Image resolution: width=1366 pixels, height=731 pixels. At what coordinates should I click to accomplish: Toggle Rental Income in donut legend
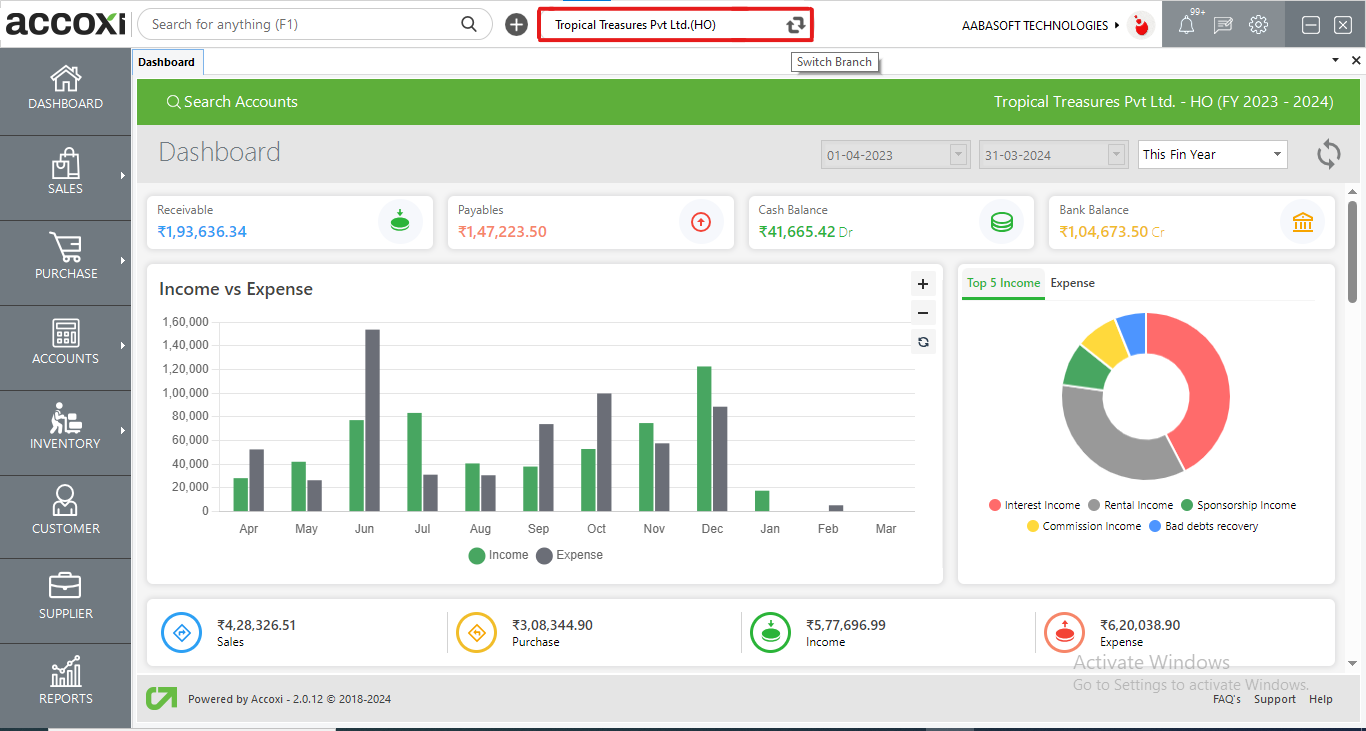[x=1130, y=506]
